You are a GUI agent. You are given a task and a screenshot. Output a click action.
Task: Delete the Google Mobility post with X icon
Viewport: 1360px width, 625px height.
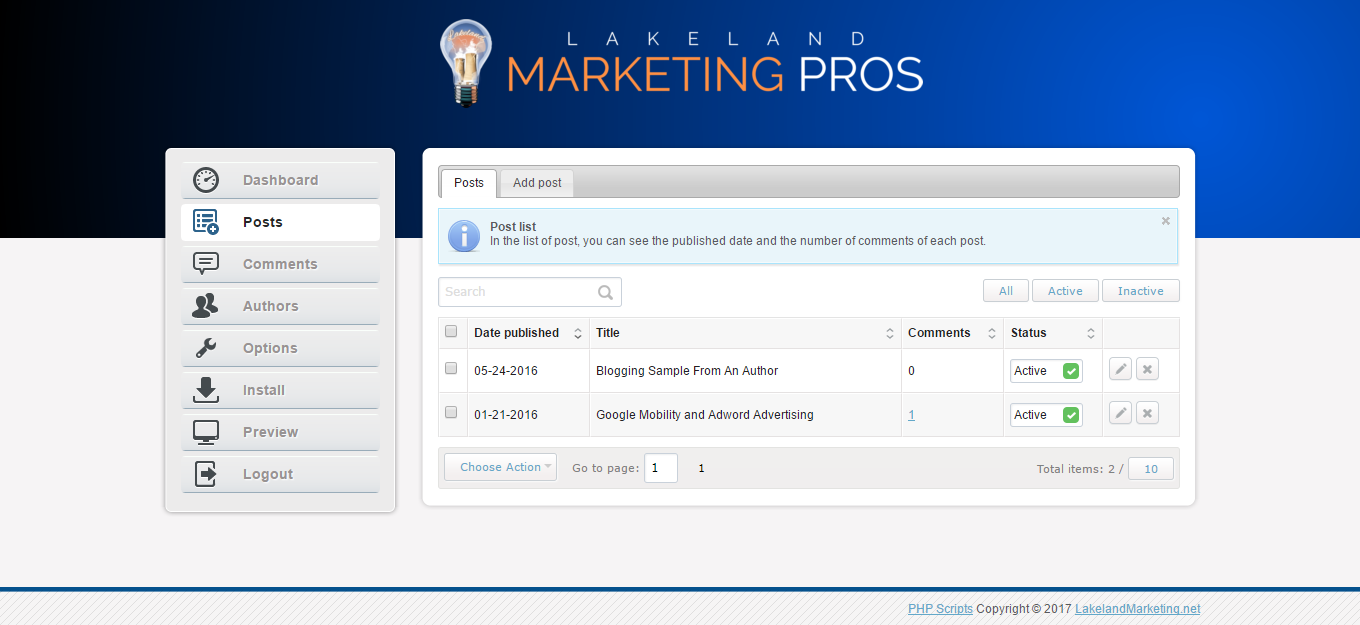tap(1147, 414)
